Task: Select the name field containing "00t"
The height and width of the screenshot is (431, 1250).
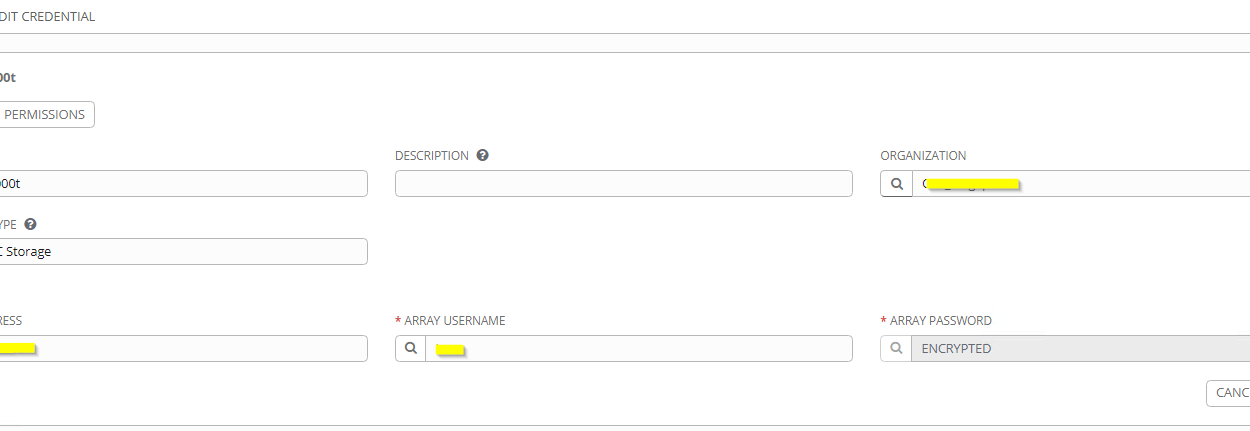Action: click(180, 184)
